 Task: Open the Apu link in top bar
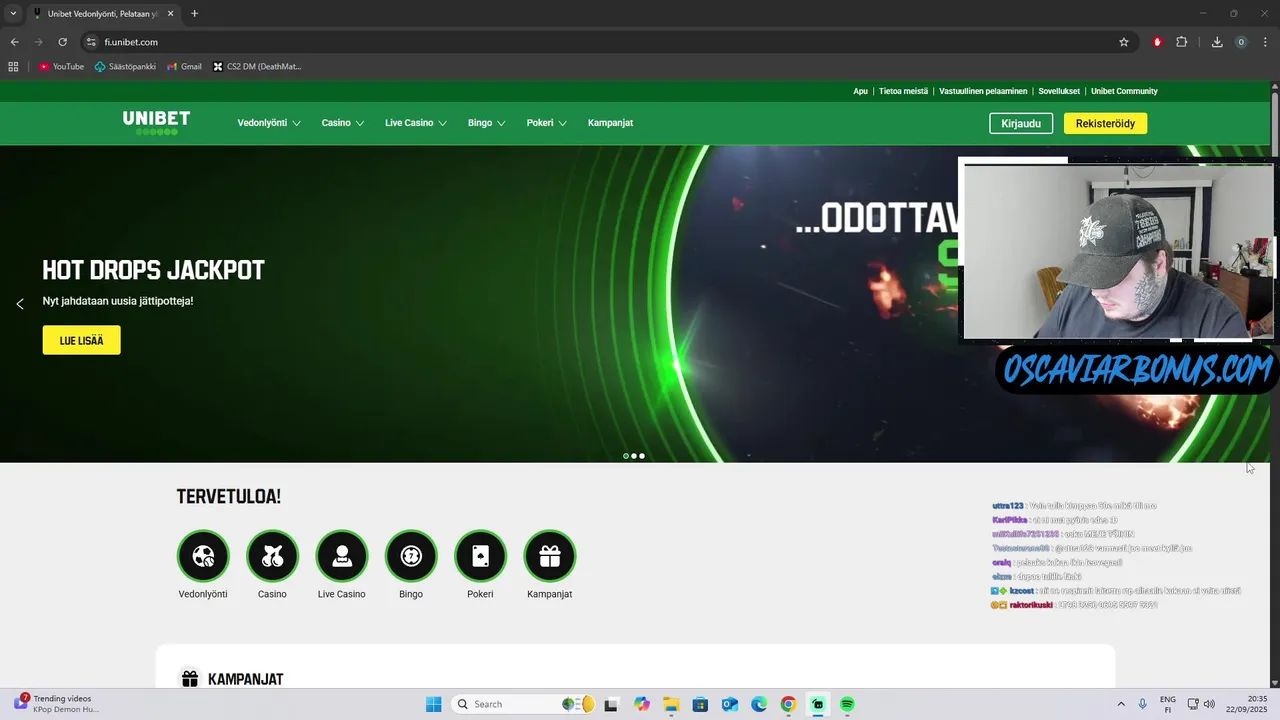point(860,91)
